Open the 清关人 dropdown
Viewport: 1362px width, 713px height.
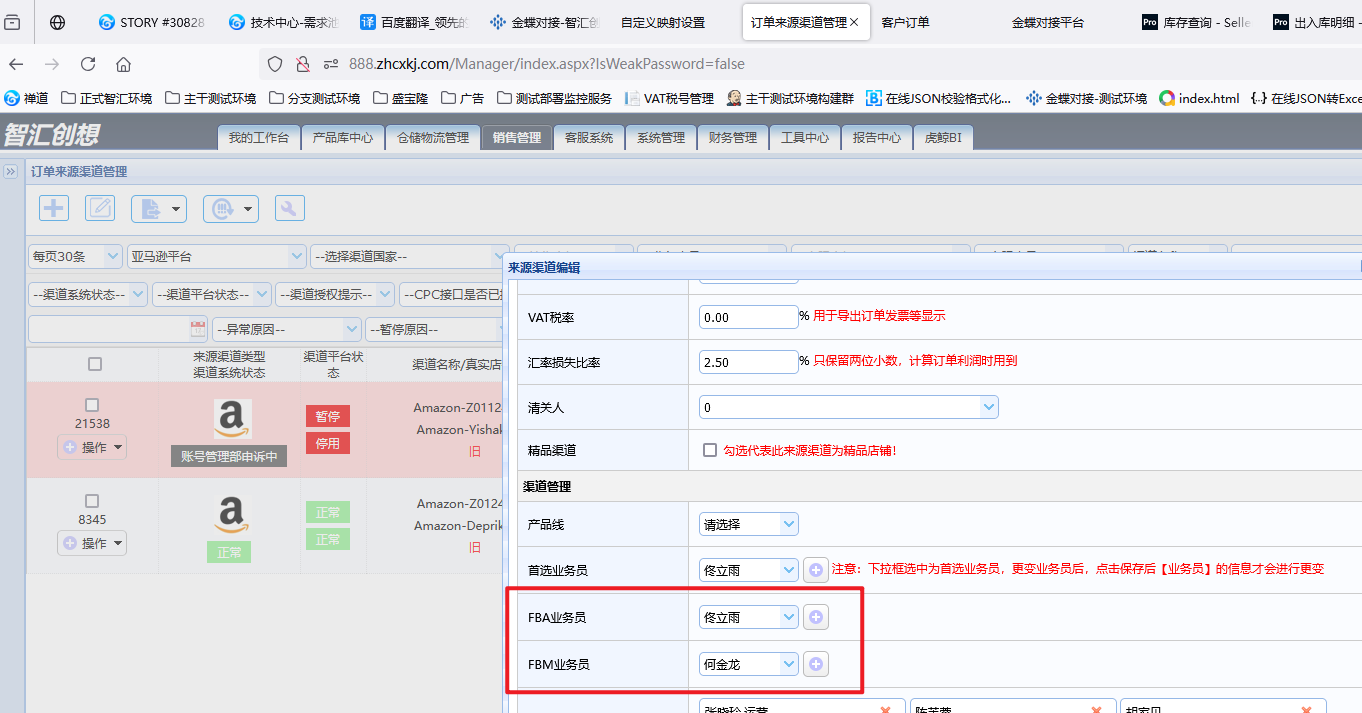[849, 407]
